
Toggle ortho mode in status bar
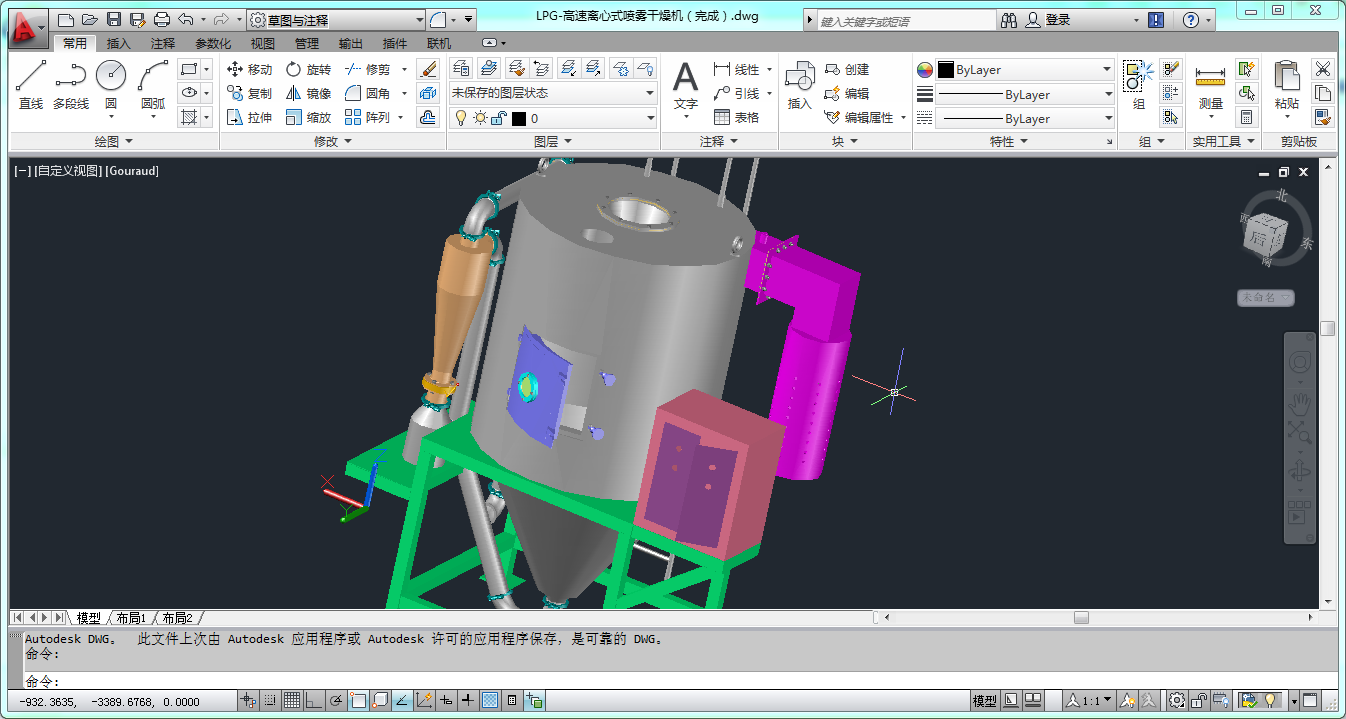coord(314,700)
